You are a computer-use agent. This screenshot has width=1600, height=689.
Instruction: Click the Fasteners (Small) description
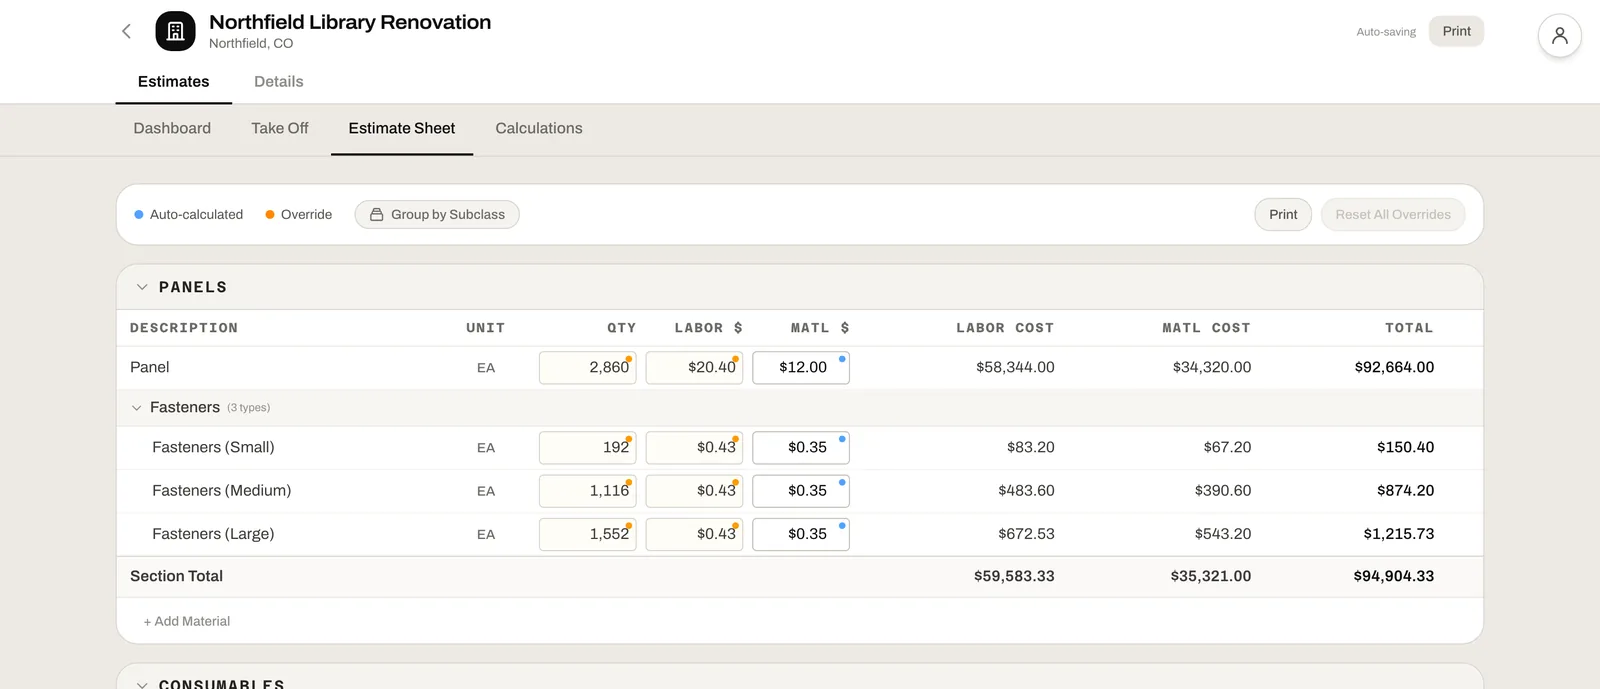coord(213,448)
